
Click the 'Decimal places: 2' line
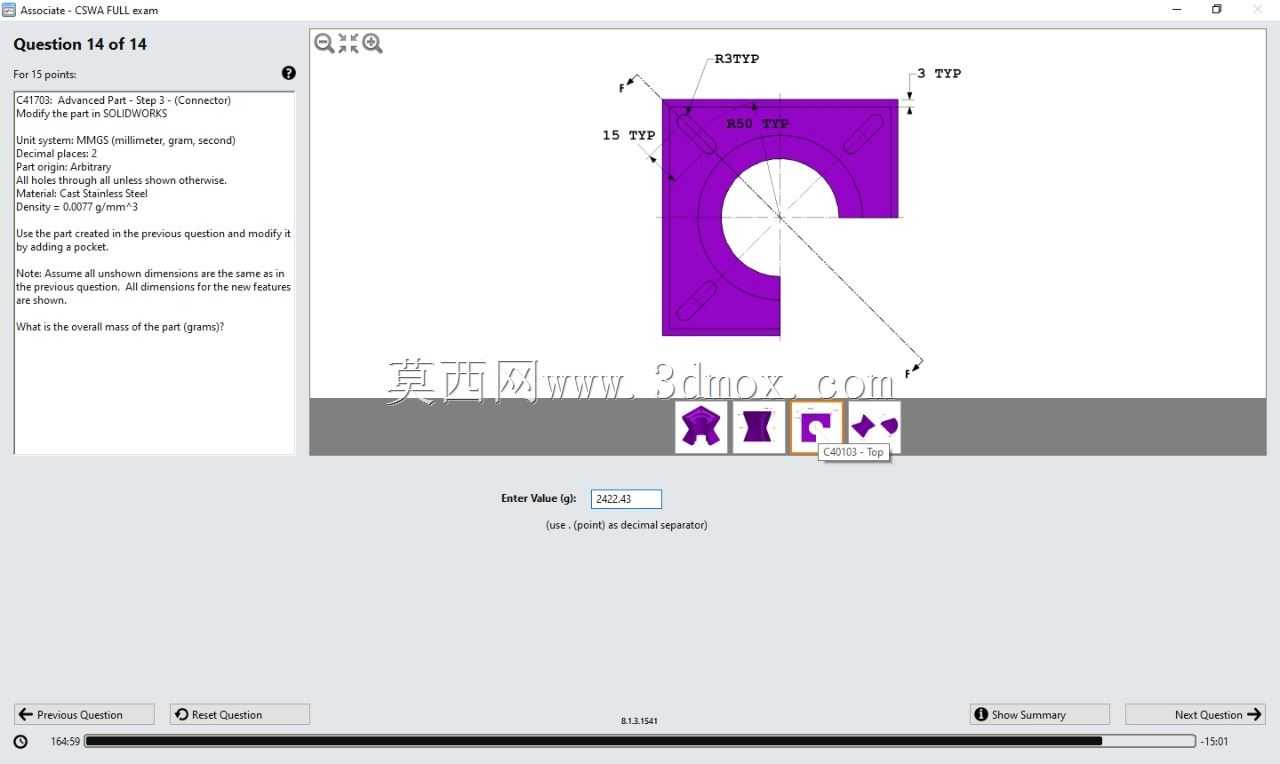(57, 154)
